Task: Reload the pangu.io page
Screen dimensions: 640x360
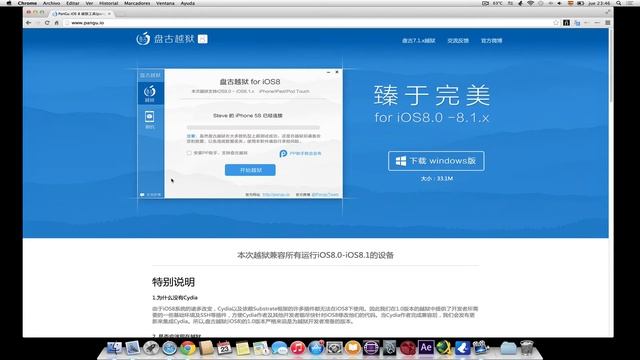Action: coord(47,23)
